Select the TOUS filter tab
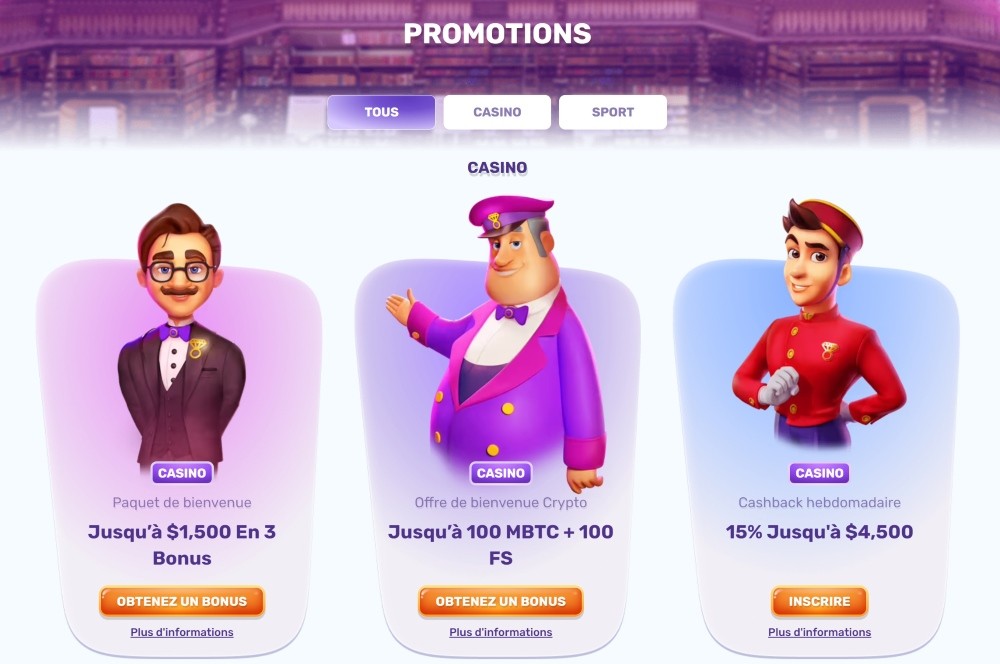This screenshot has width=1000, height=664. (x=381, y=112)
